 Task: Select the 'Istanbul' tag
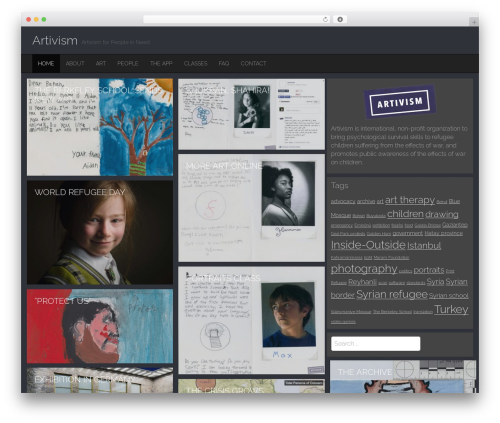[x=424, y=246]
